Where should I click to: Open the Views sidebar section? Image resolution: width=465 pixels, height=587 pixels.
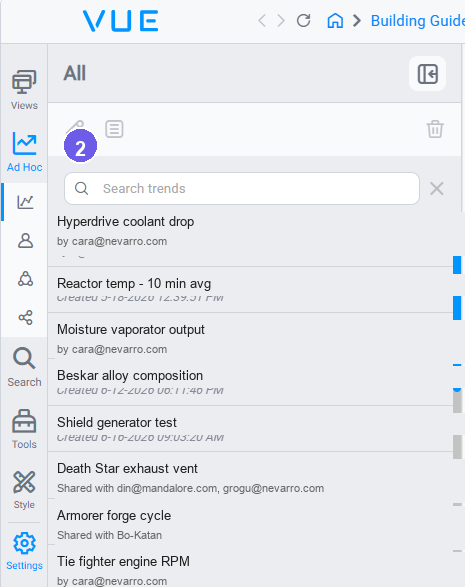click(x=24, y=90)
